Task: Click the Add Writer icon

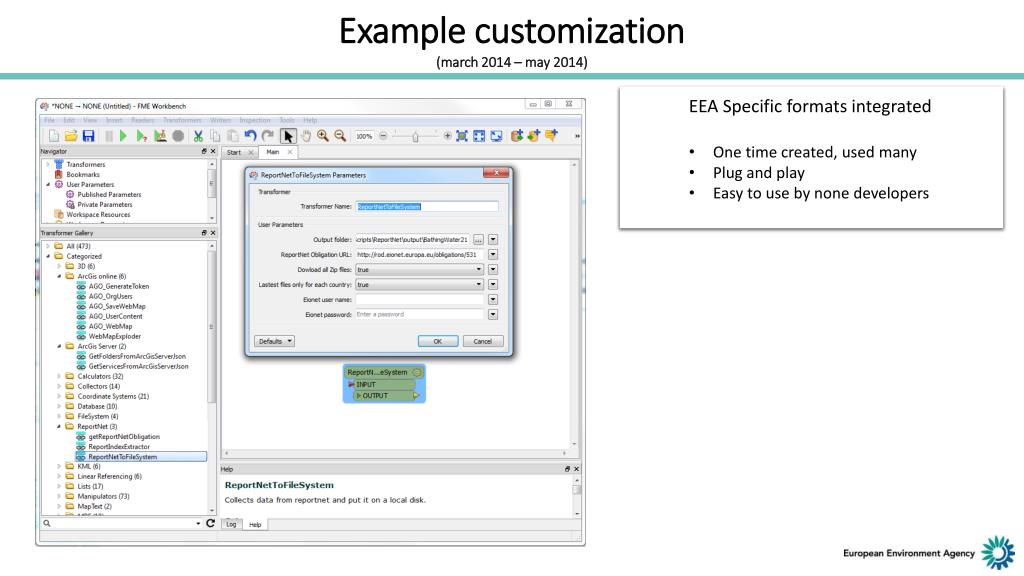Action: (x=534, y=136)
